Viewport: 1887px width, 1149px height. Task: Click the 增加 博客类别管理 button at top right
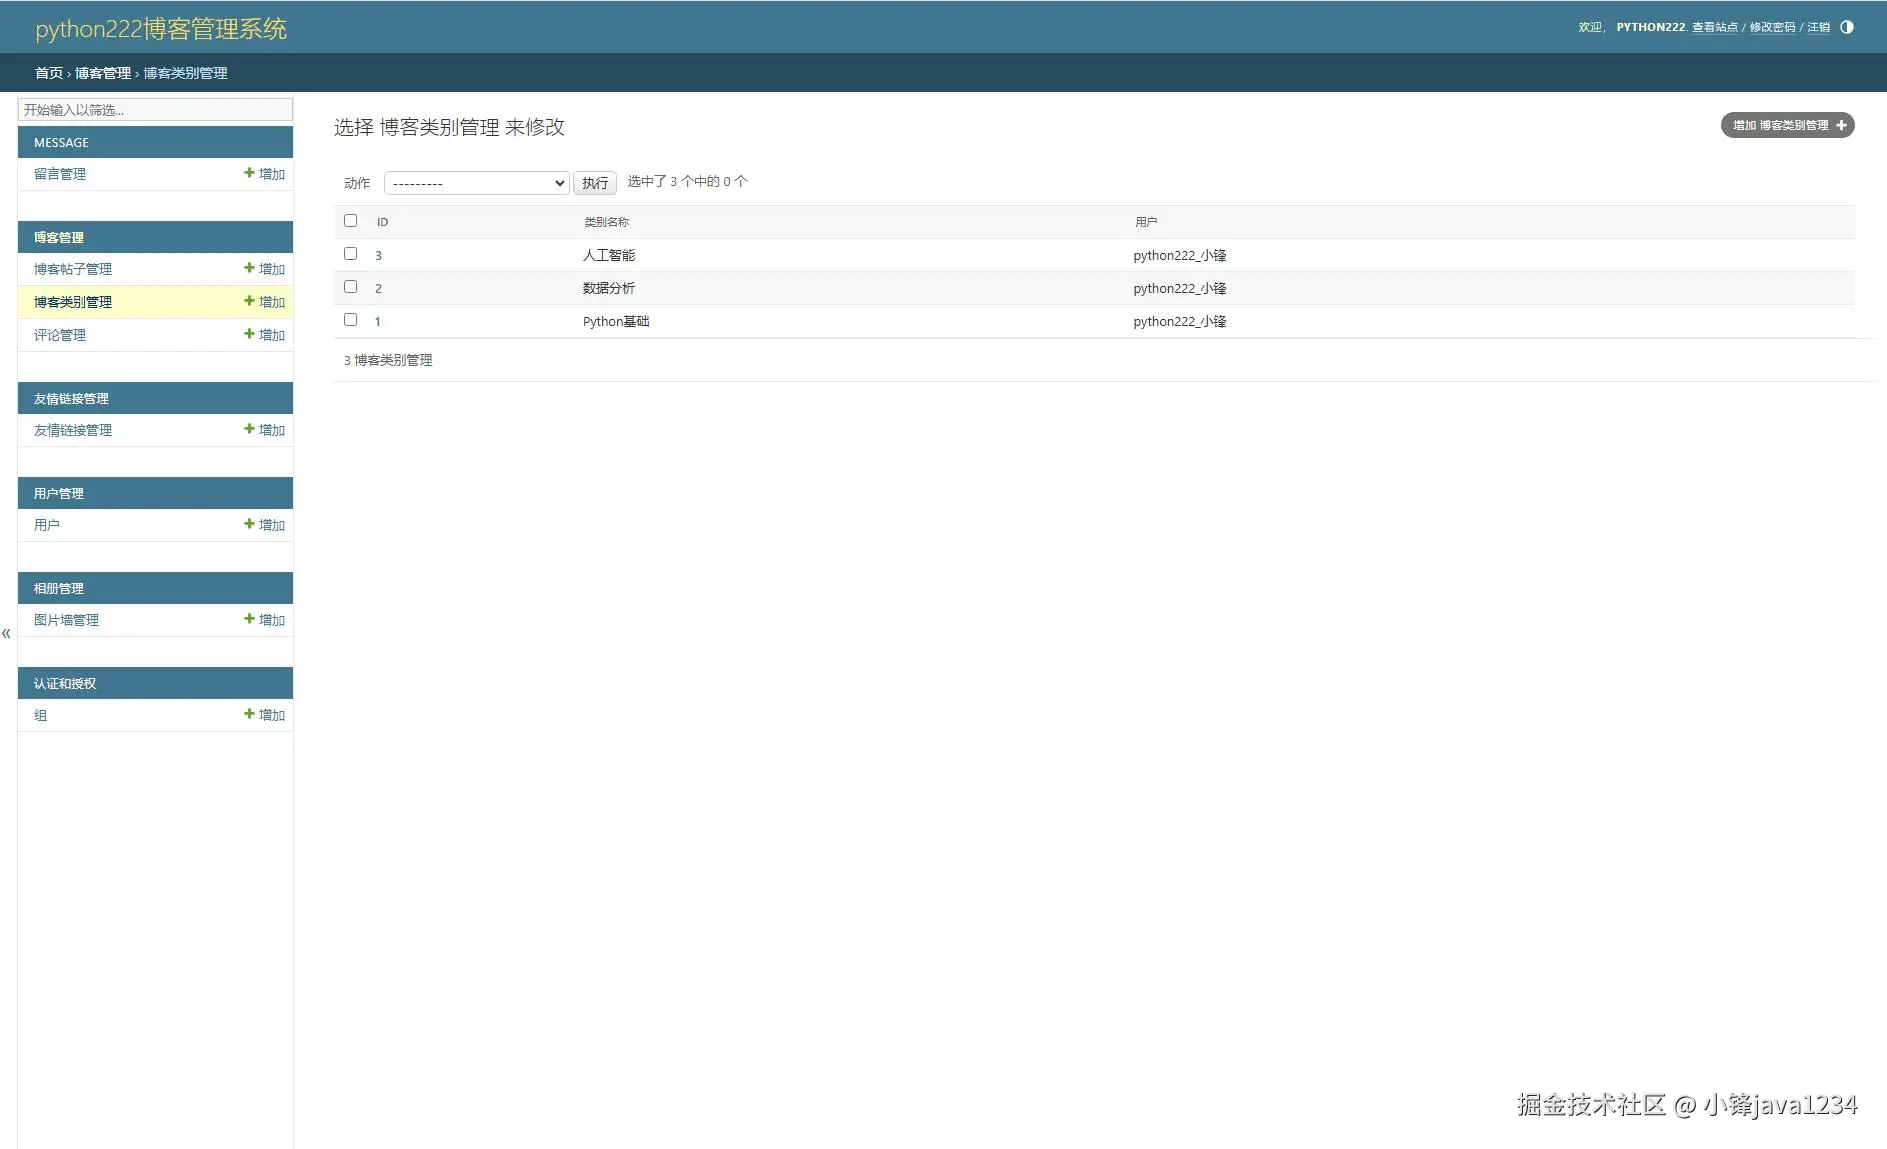click(x=1787, y=125)
